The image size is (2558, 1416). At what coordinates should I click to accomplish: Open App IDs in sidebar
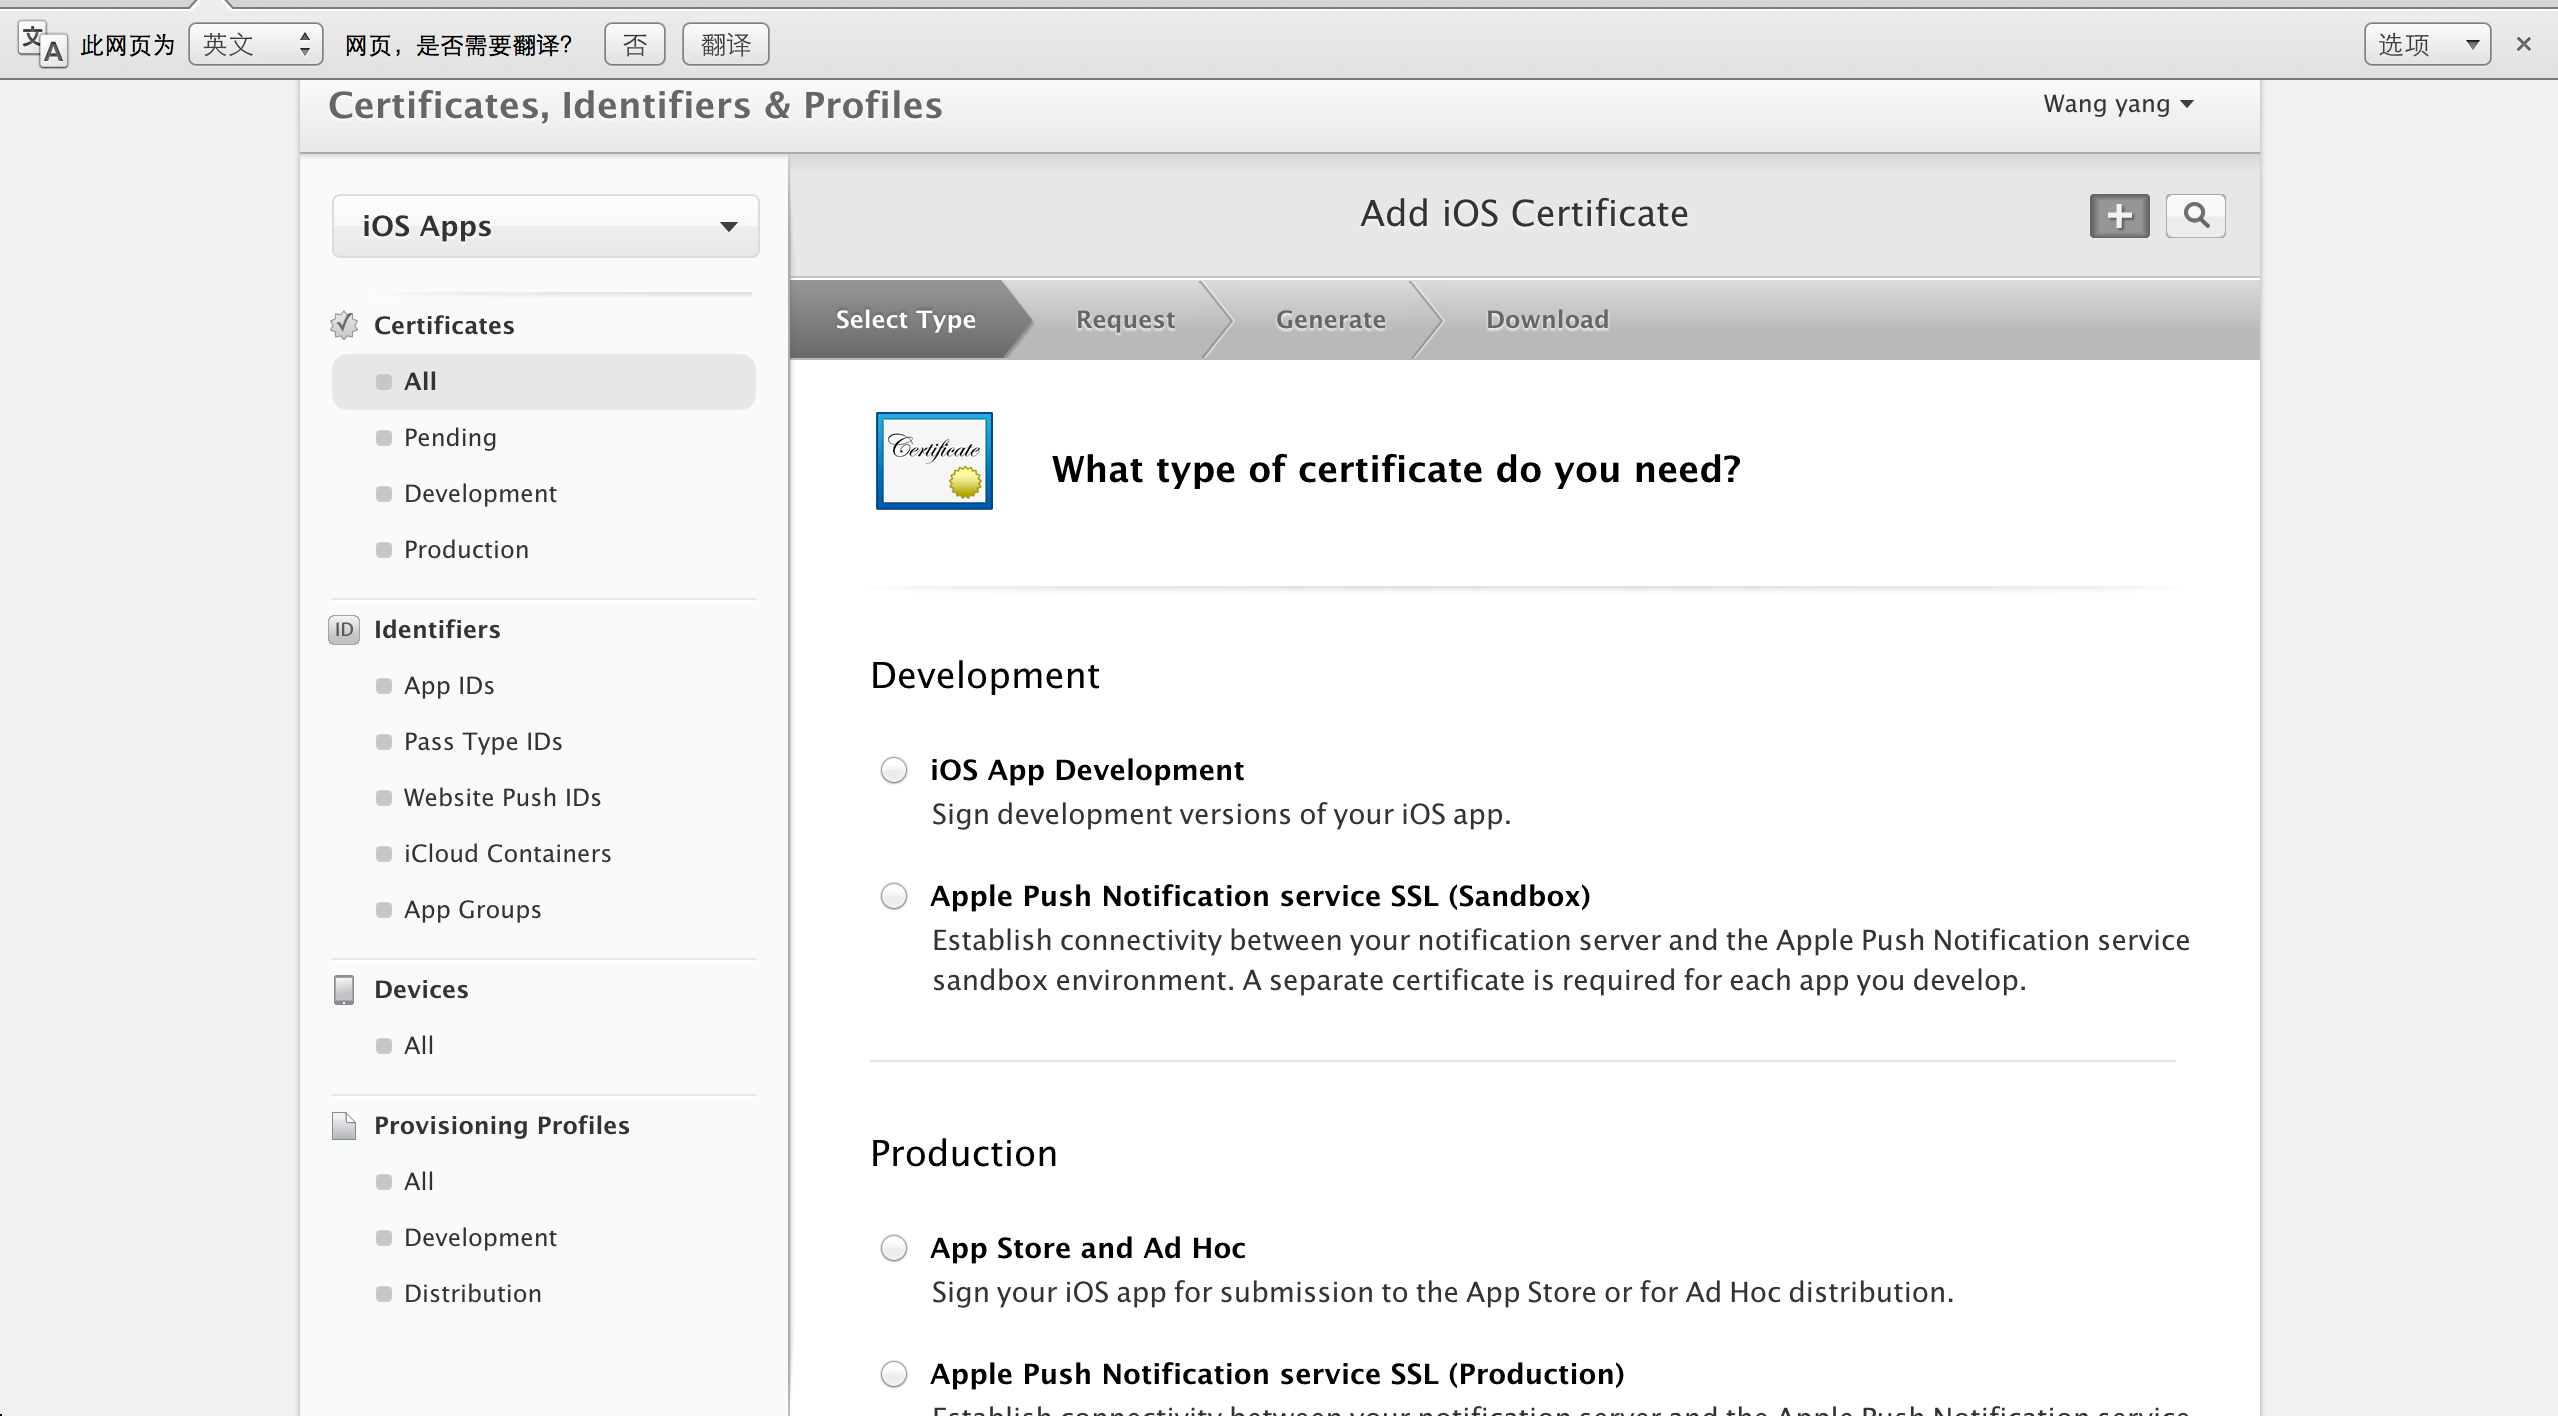click(x=449, y=685)
